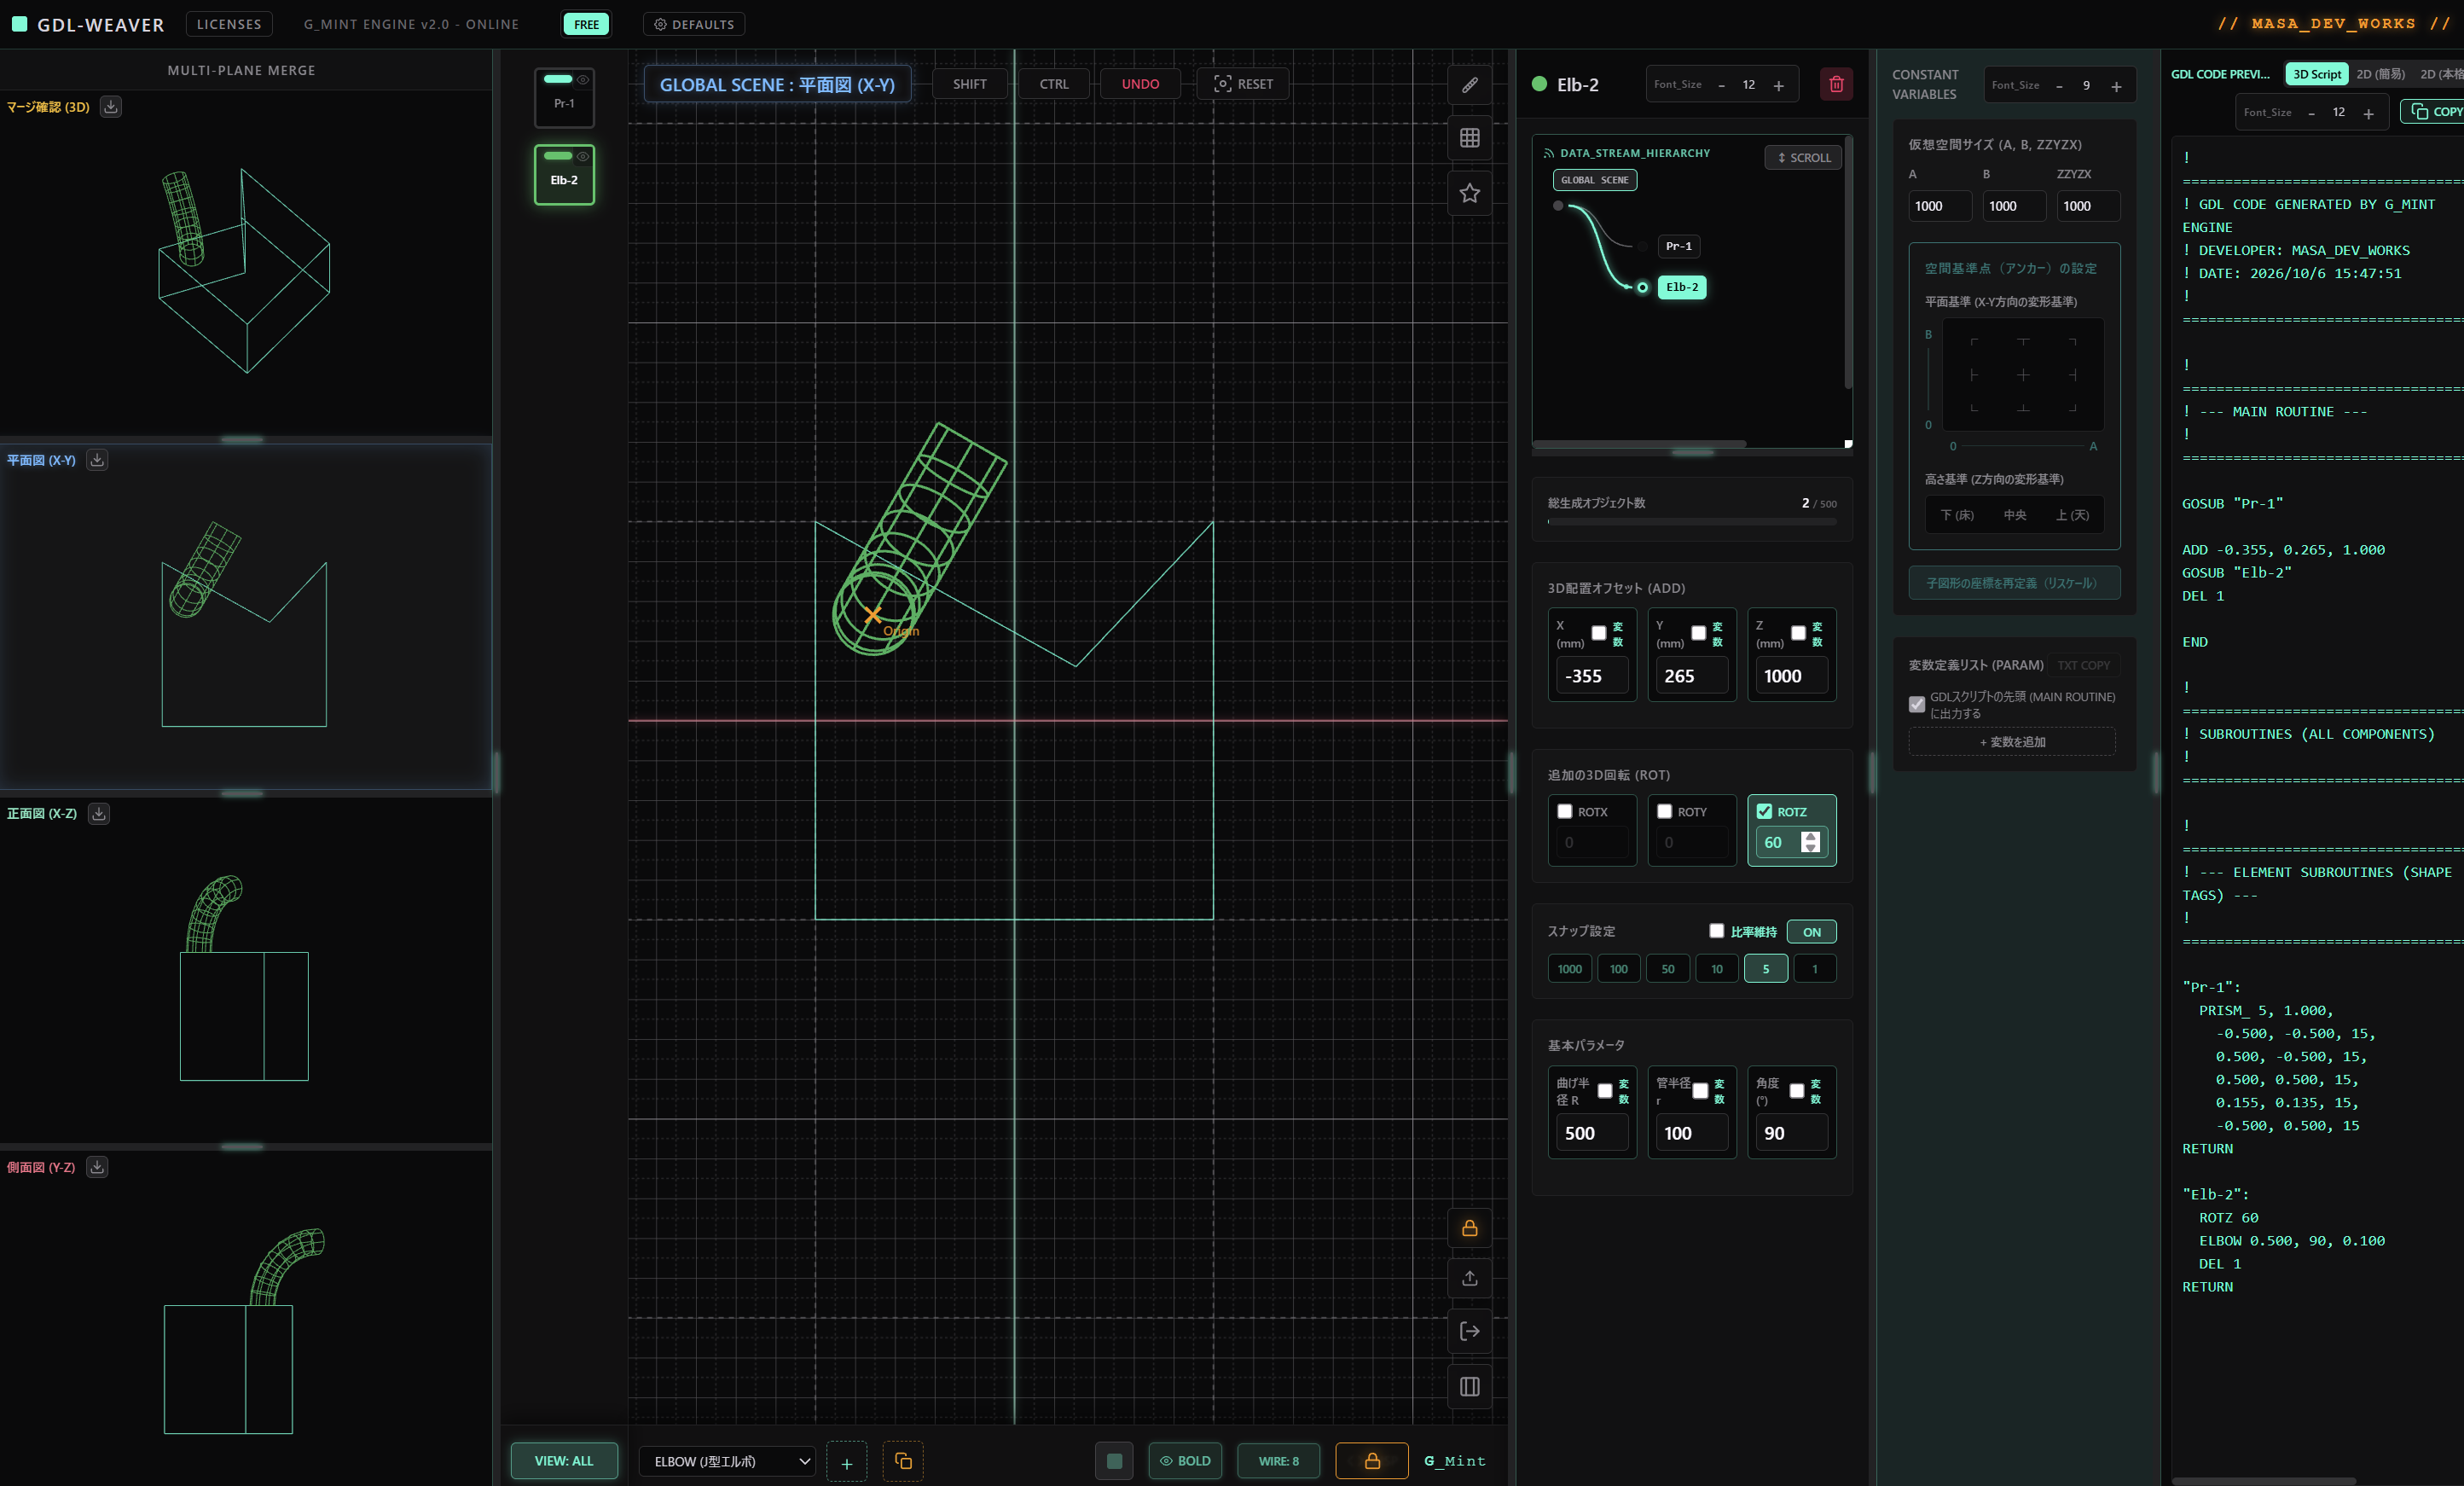Download the マージ確認 (3D) view image
The width and height of the screenshot is (2464, 1486).
[111, 106]
